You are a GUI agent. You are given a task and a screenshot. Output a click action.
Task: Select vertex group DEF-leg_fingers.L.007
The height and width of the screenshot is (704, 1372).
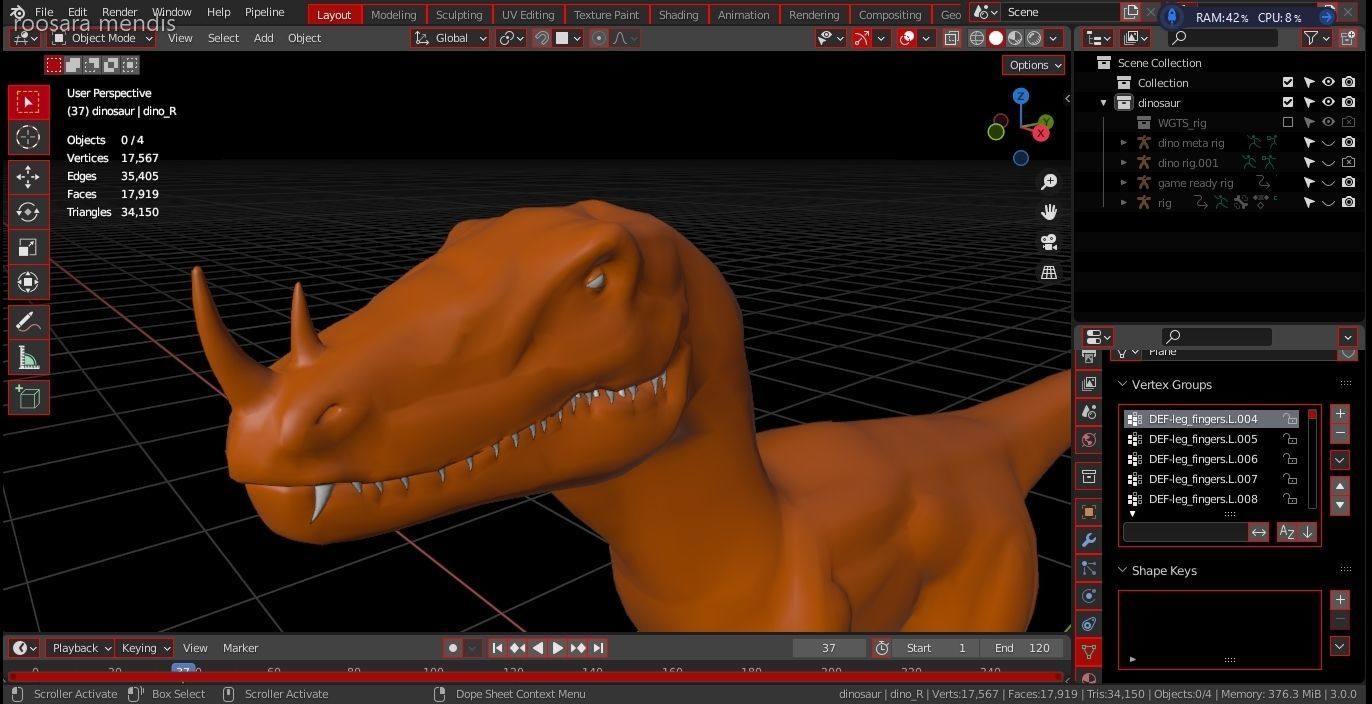point(1211,479)
